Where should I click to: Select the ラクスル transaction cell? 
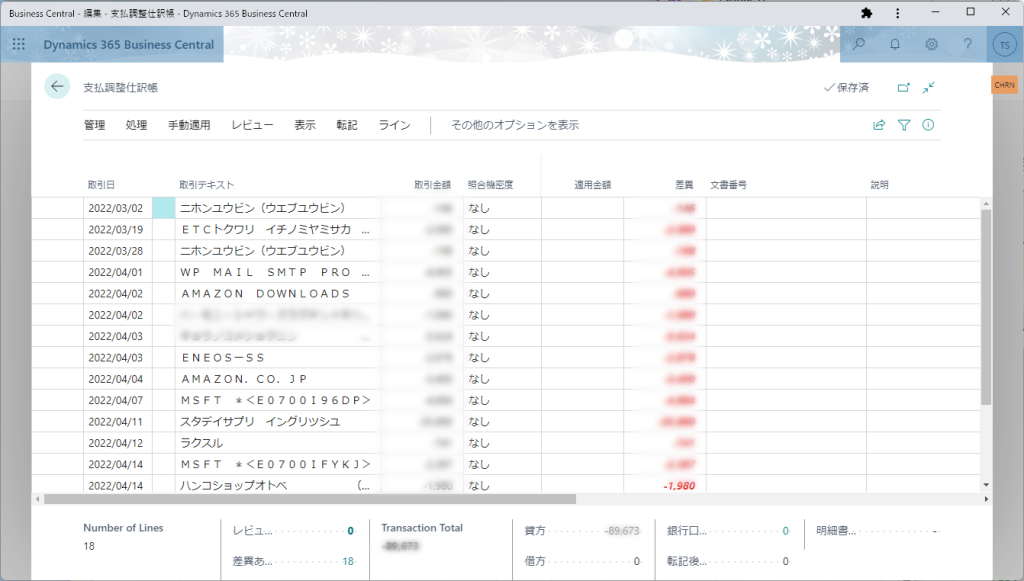[278, 443]
